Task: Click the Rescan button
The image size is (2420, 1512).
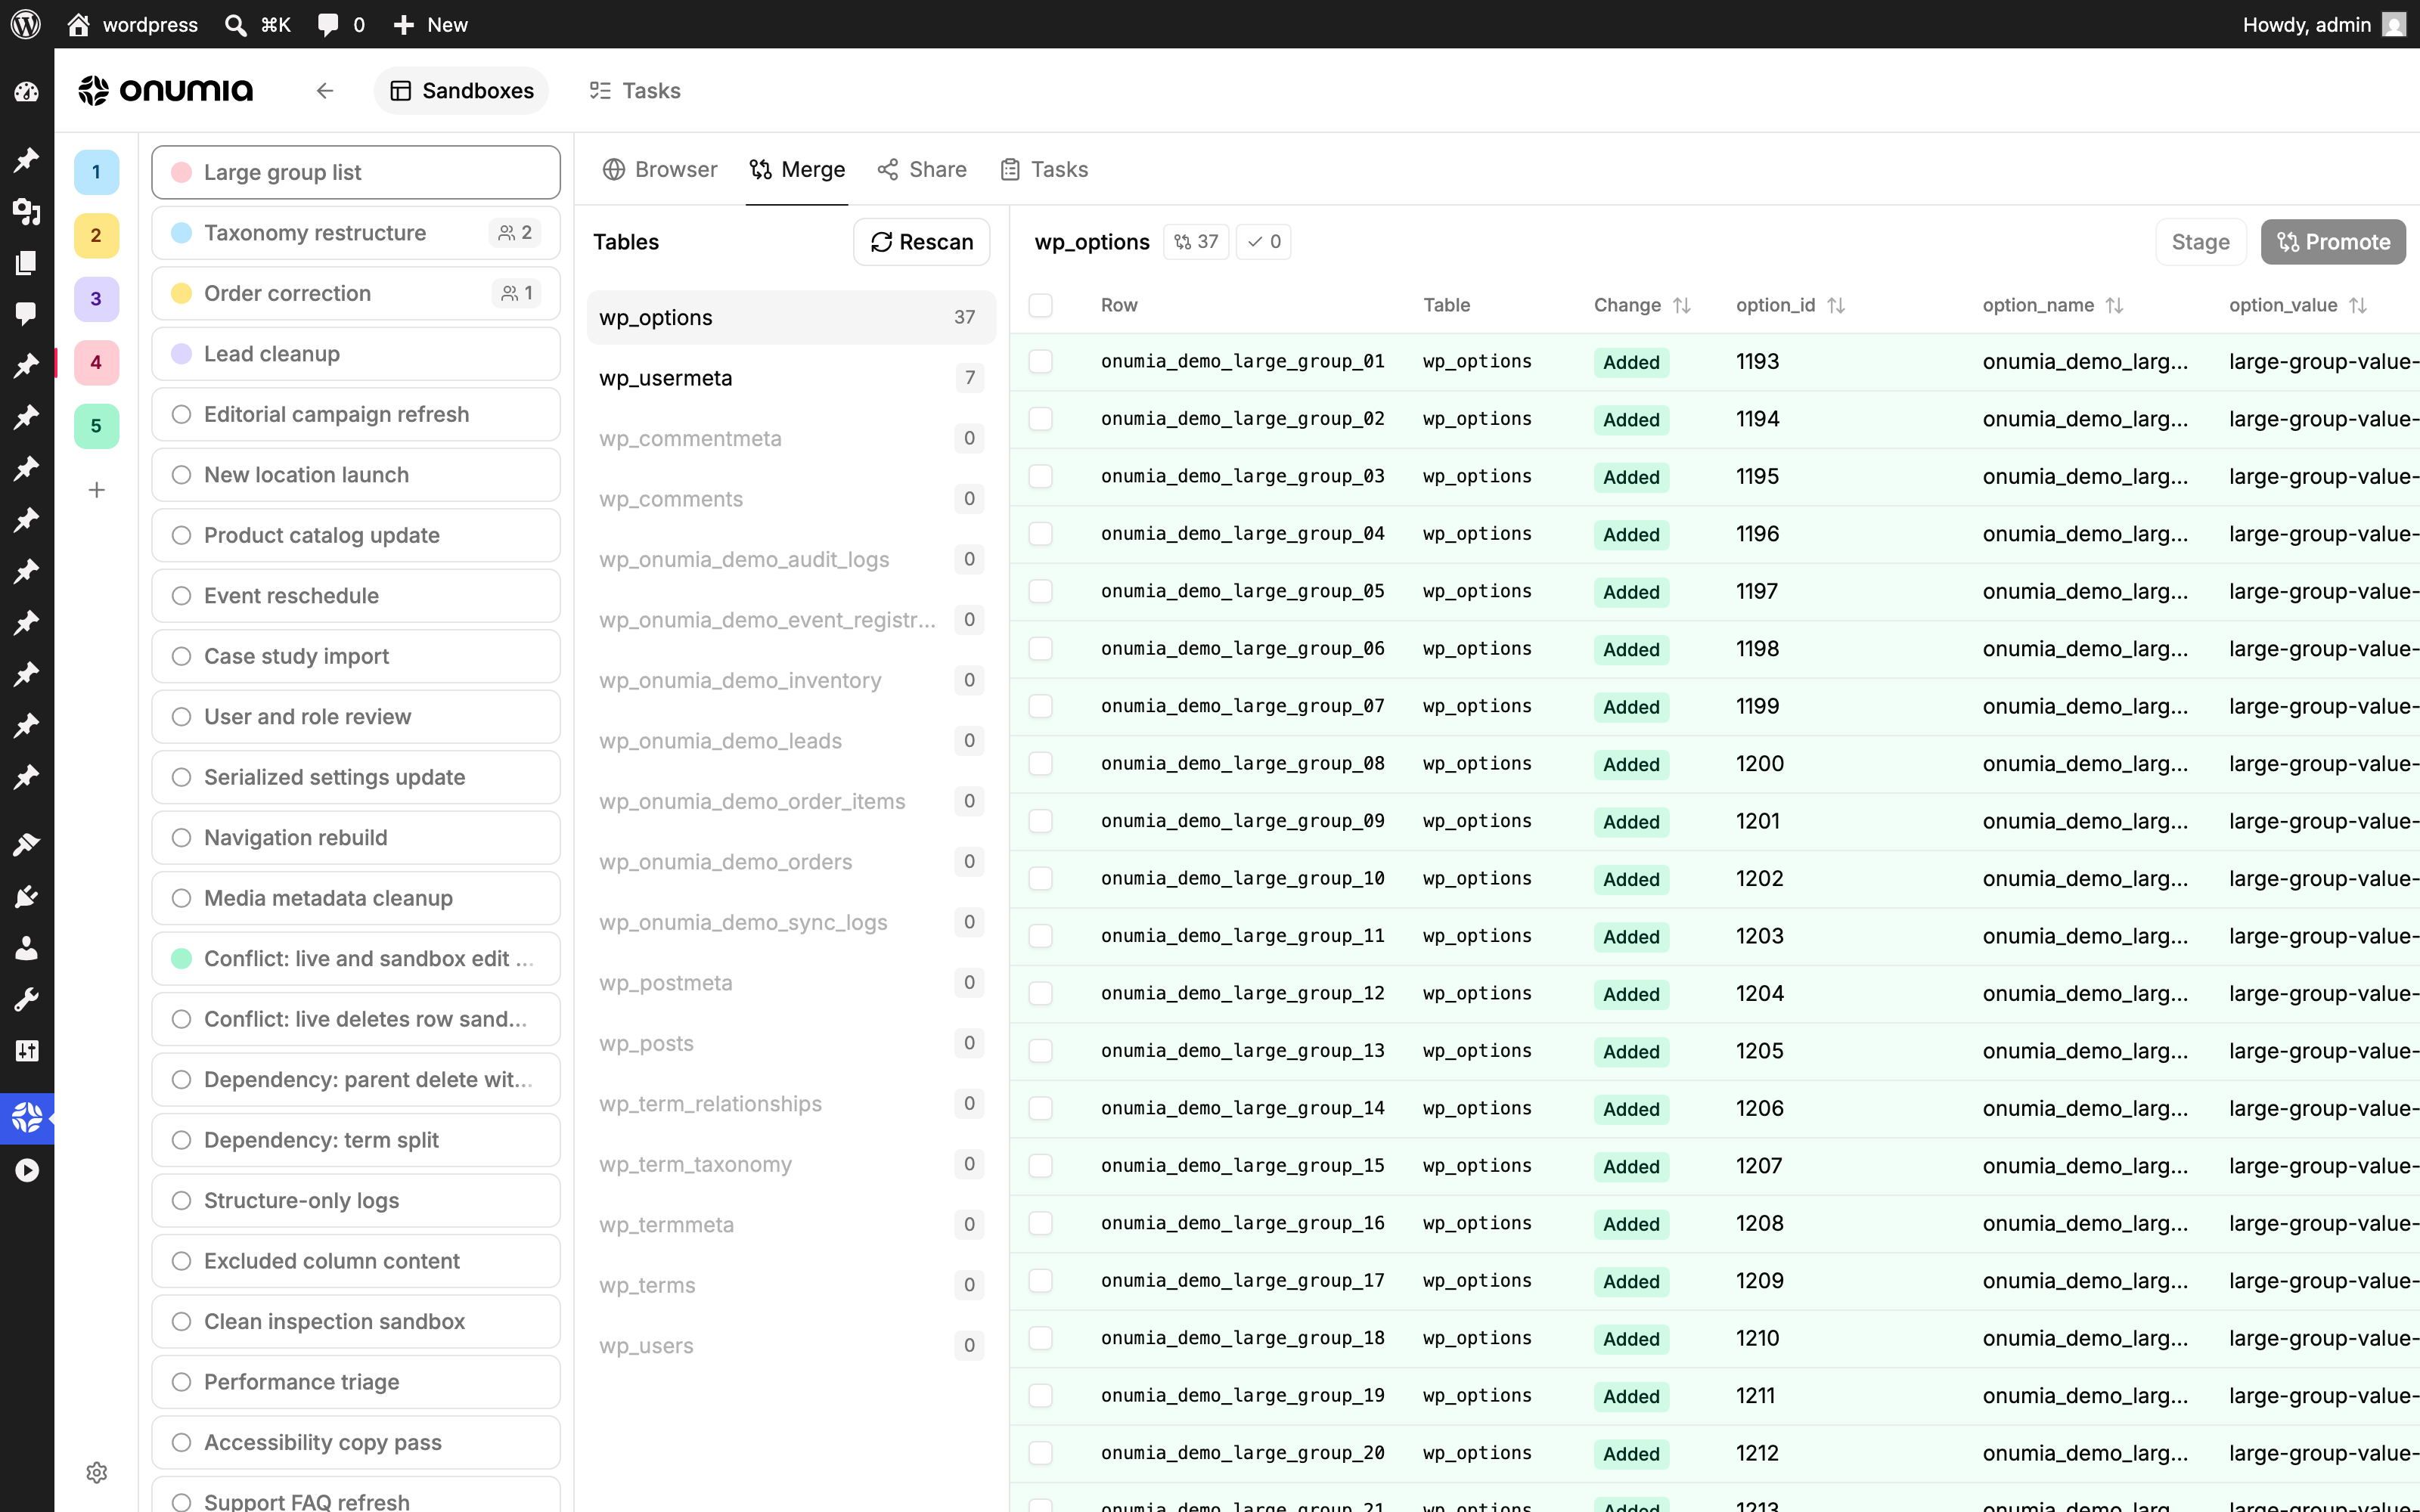Action: click(921, 242)
